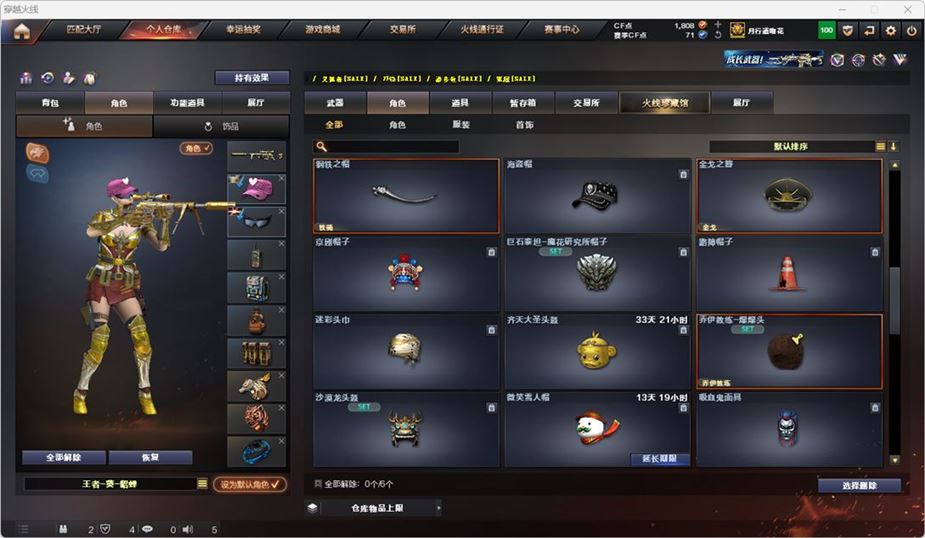
Task: Click the chat bubble icon in status bar
Action: pos(147,529)
